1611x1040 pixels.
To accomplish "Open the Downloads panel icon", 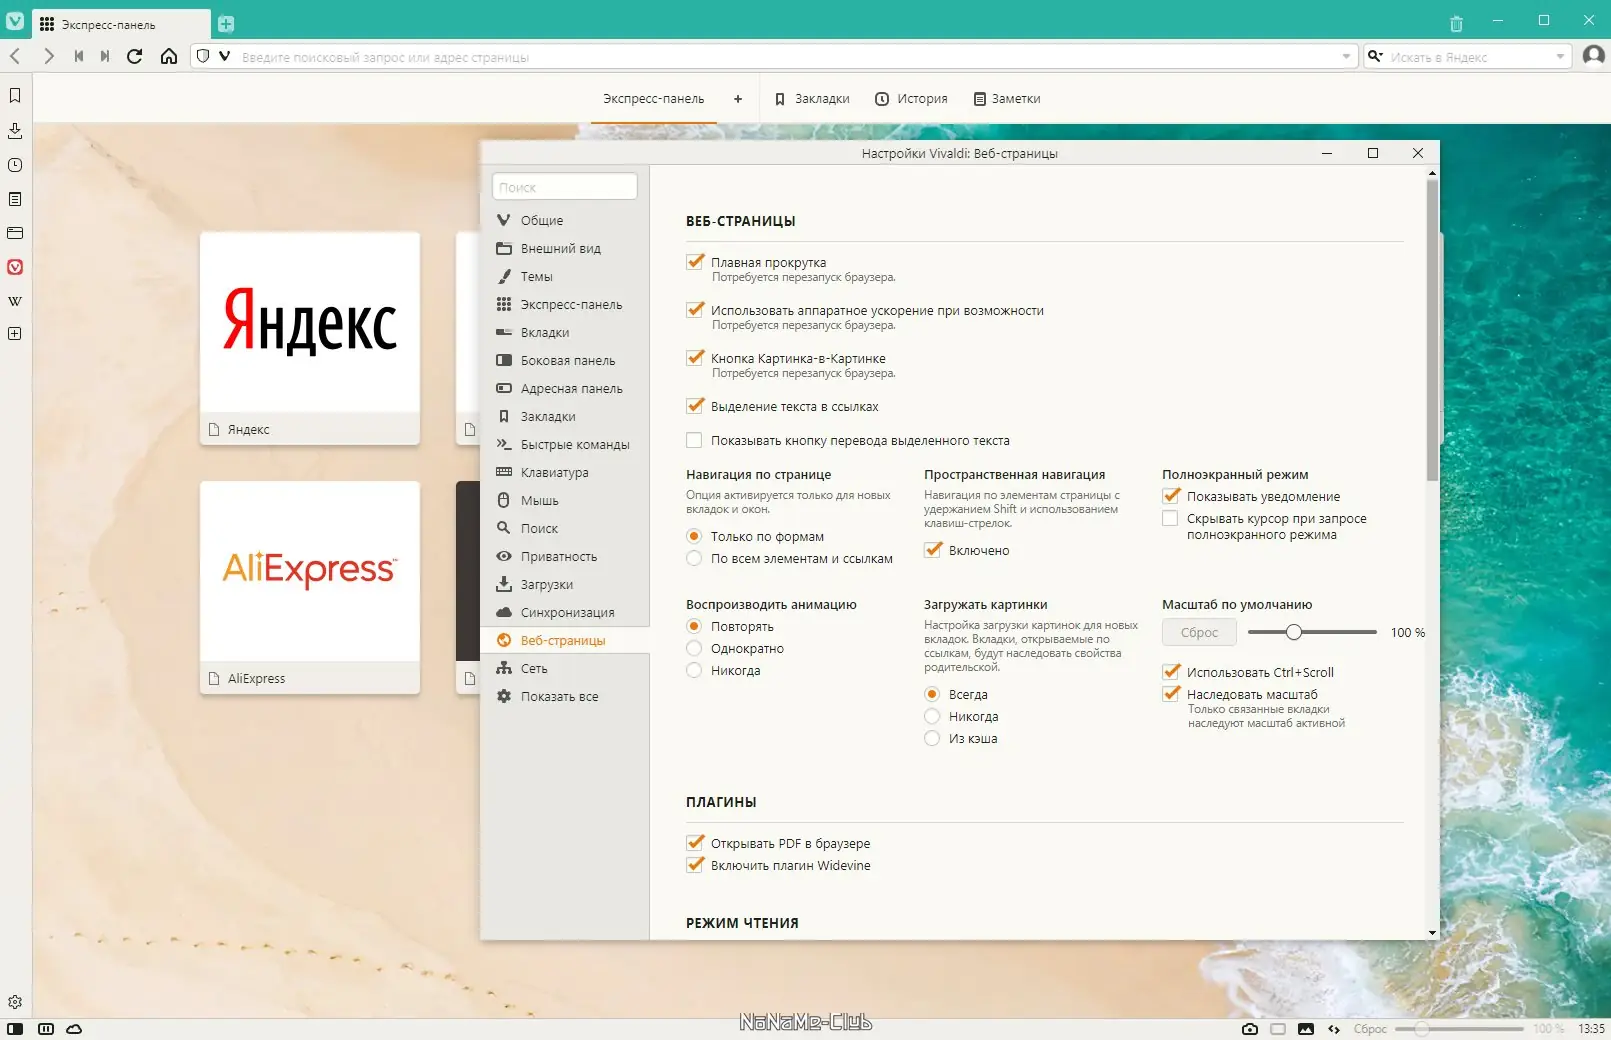I will click(14, 131).
